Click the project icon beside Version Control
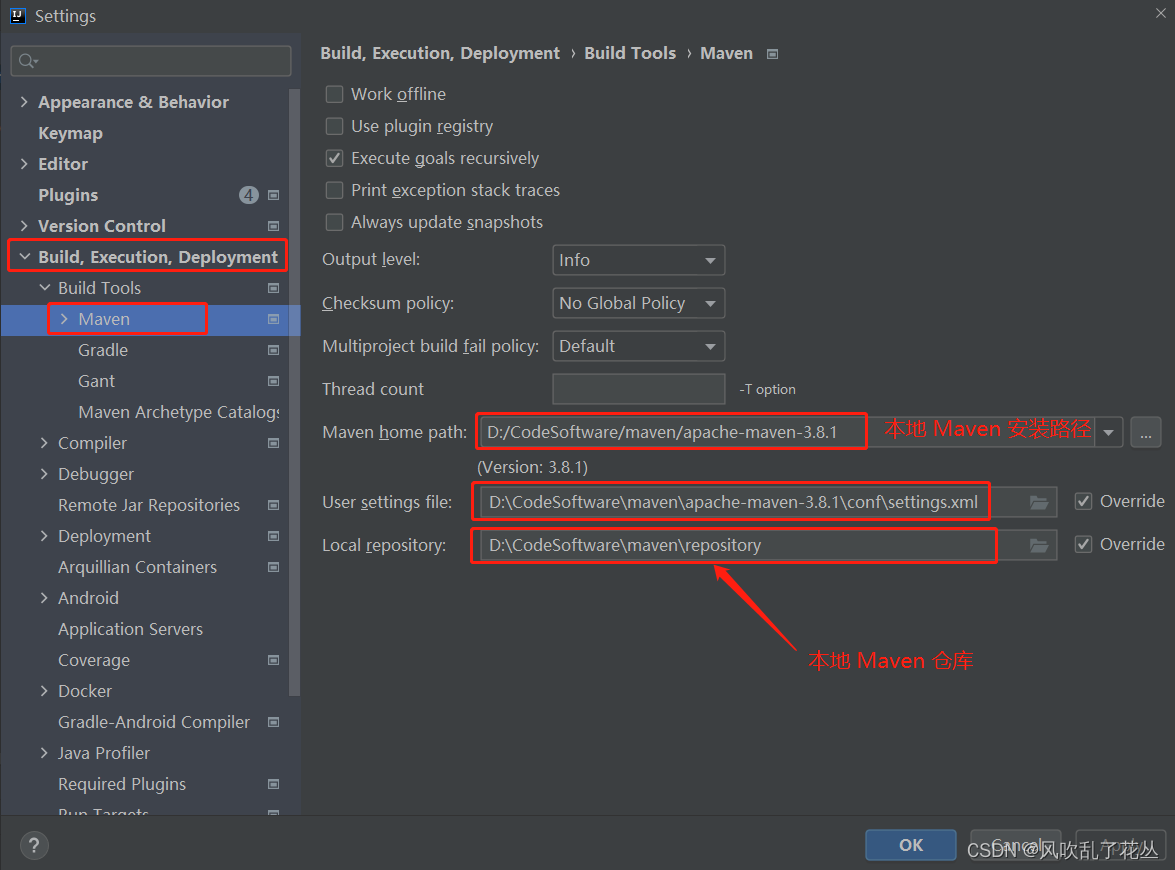The image size is (1175, 870). [x=274, y=226]
